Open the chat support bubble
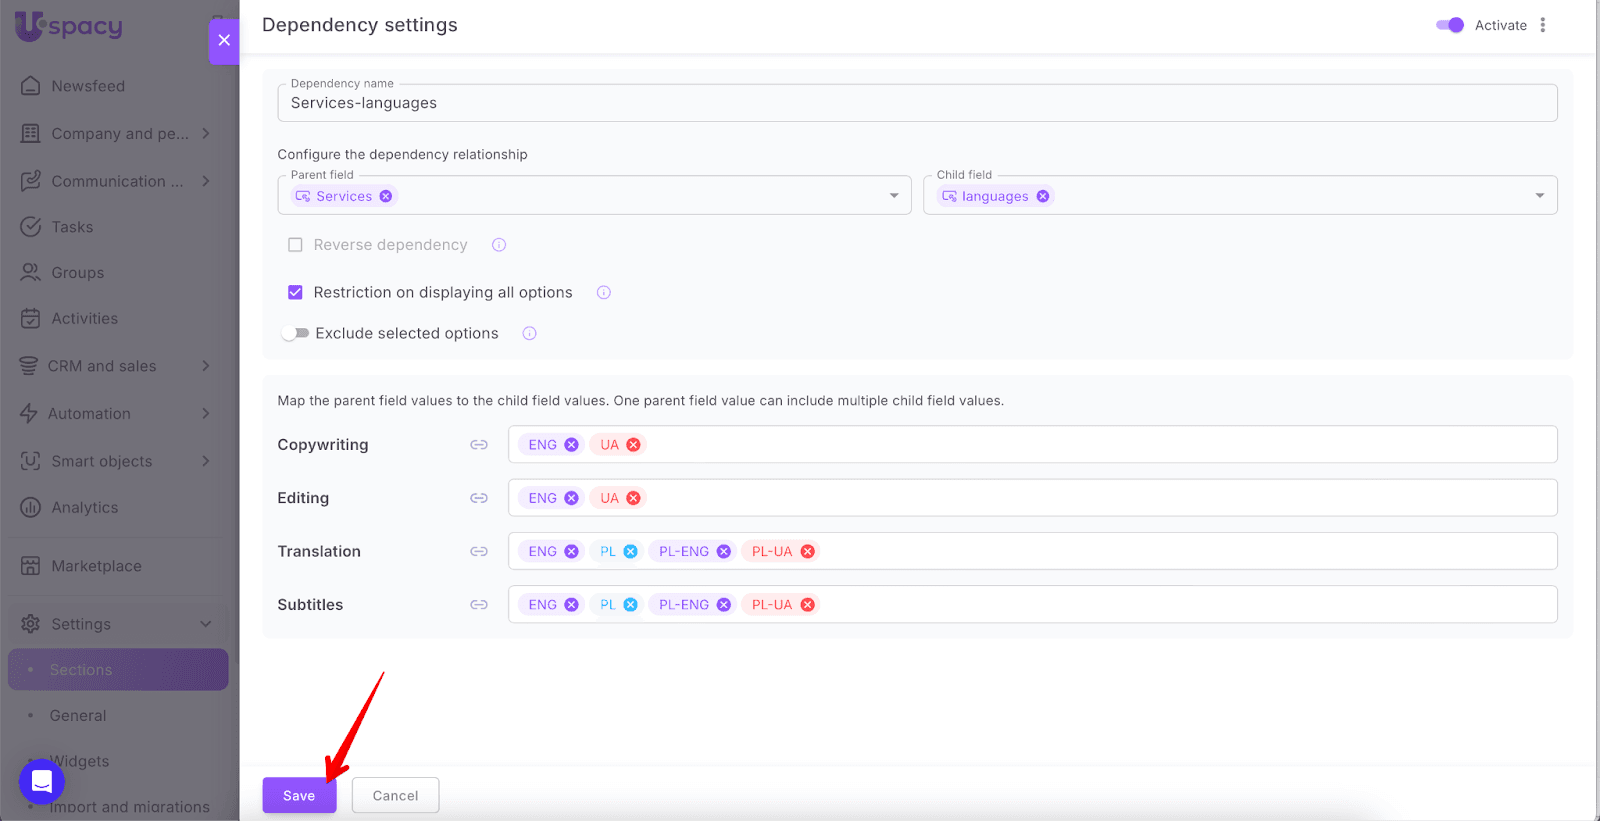 click(42, 781)
